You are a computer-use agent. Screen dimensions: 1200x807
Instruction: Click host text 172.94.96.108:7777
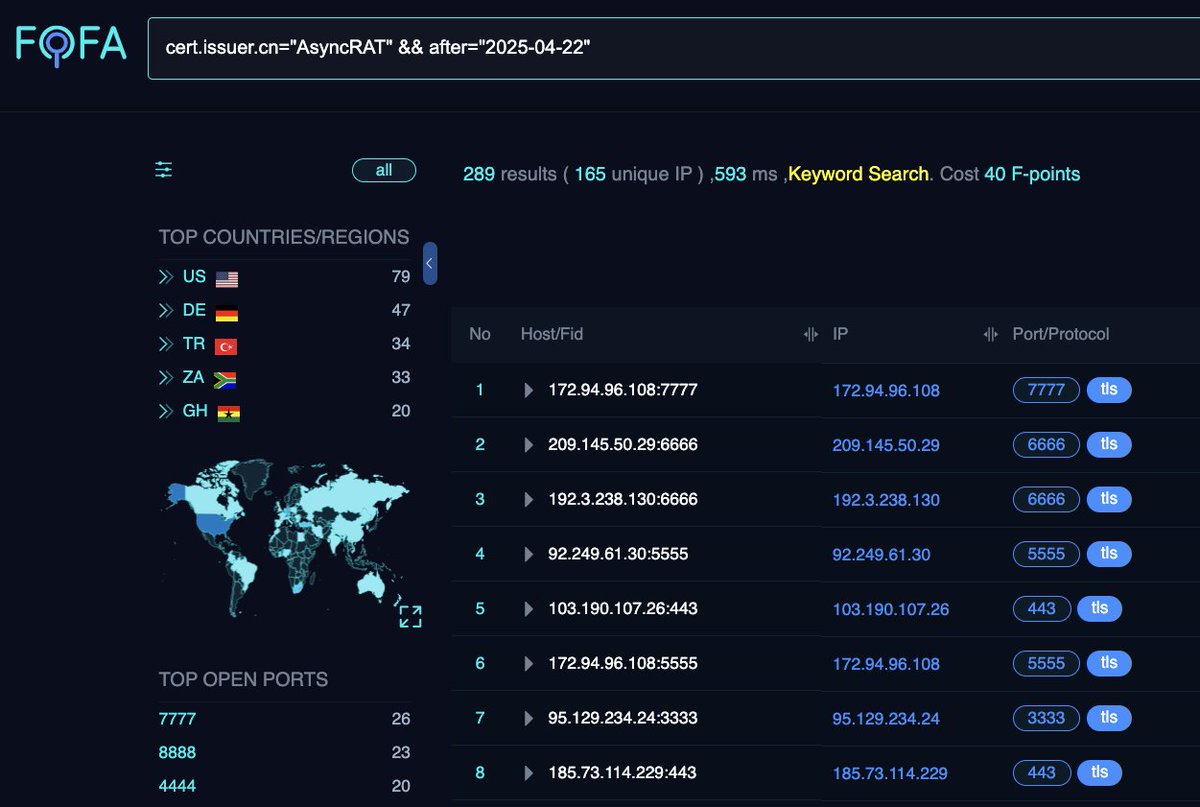click(x=623, y=390)
